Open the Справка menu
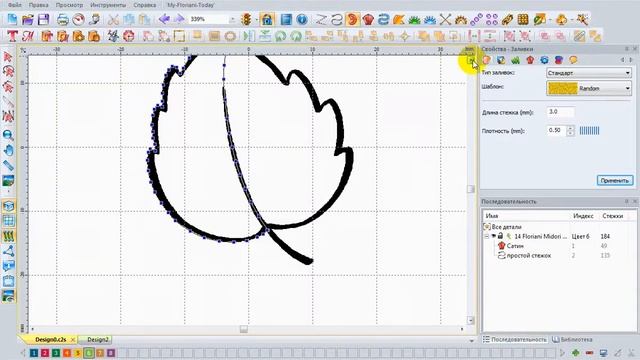This screenshot has height=360, width=640. click(145, 5)
